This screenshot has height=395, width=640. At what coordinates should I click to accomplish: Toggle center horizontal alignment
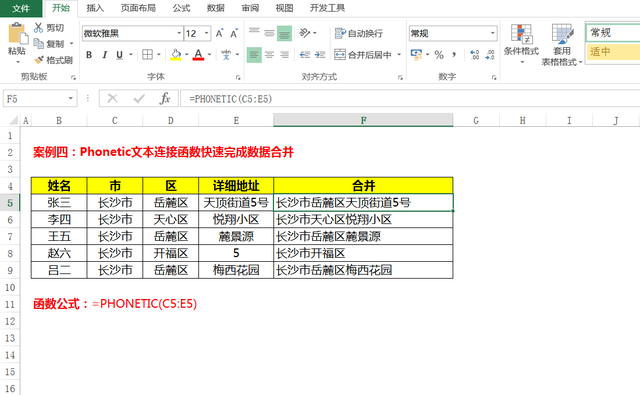(x=269, y=55)
